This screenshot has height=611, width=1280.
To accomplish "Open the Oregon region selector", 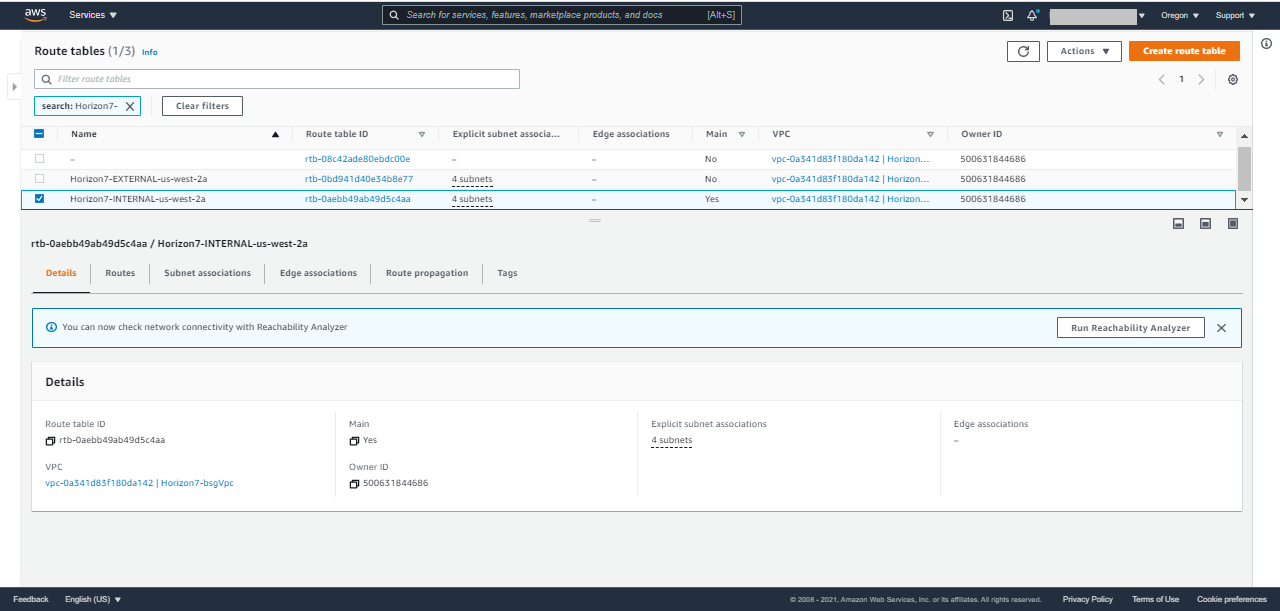I will [1179, 15].
